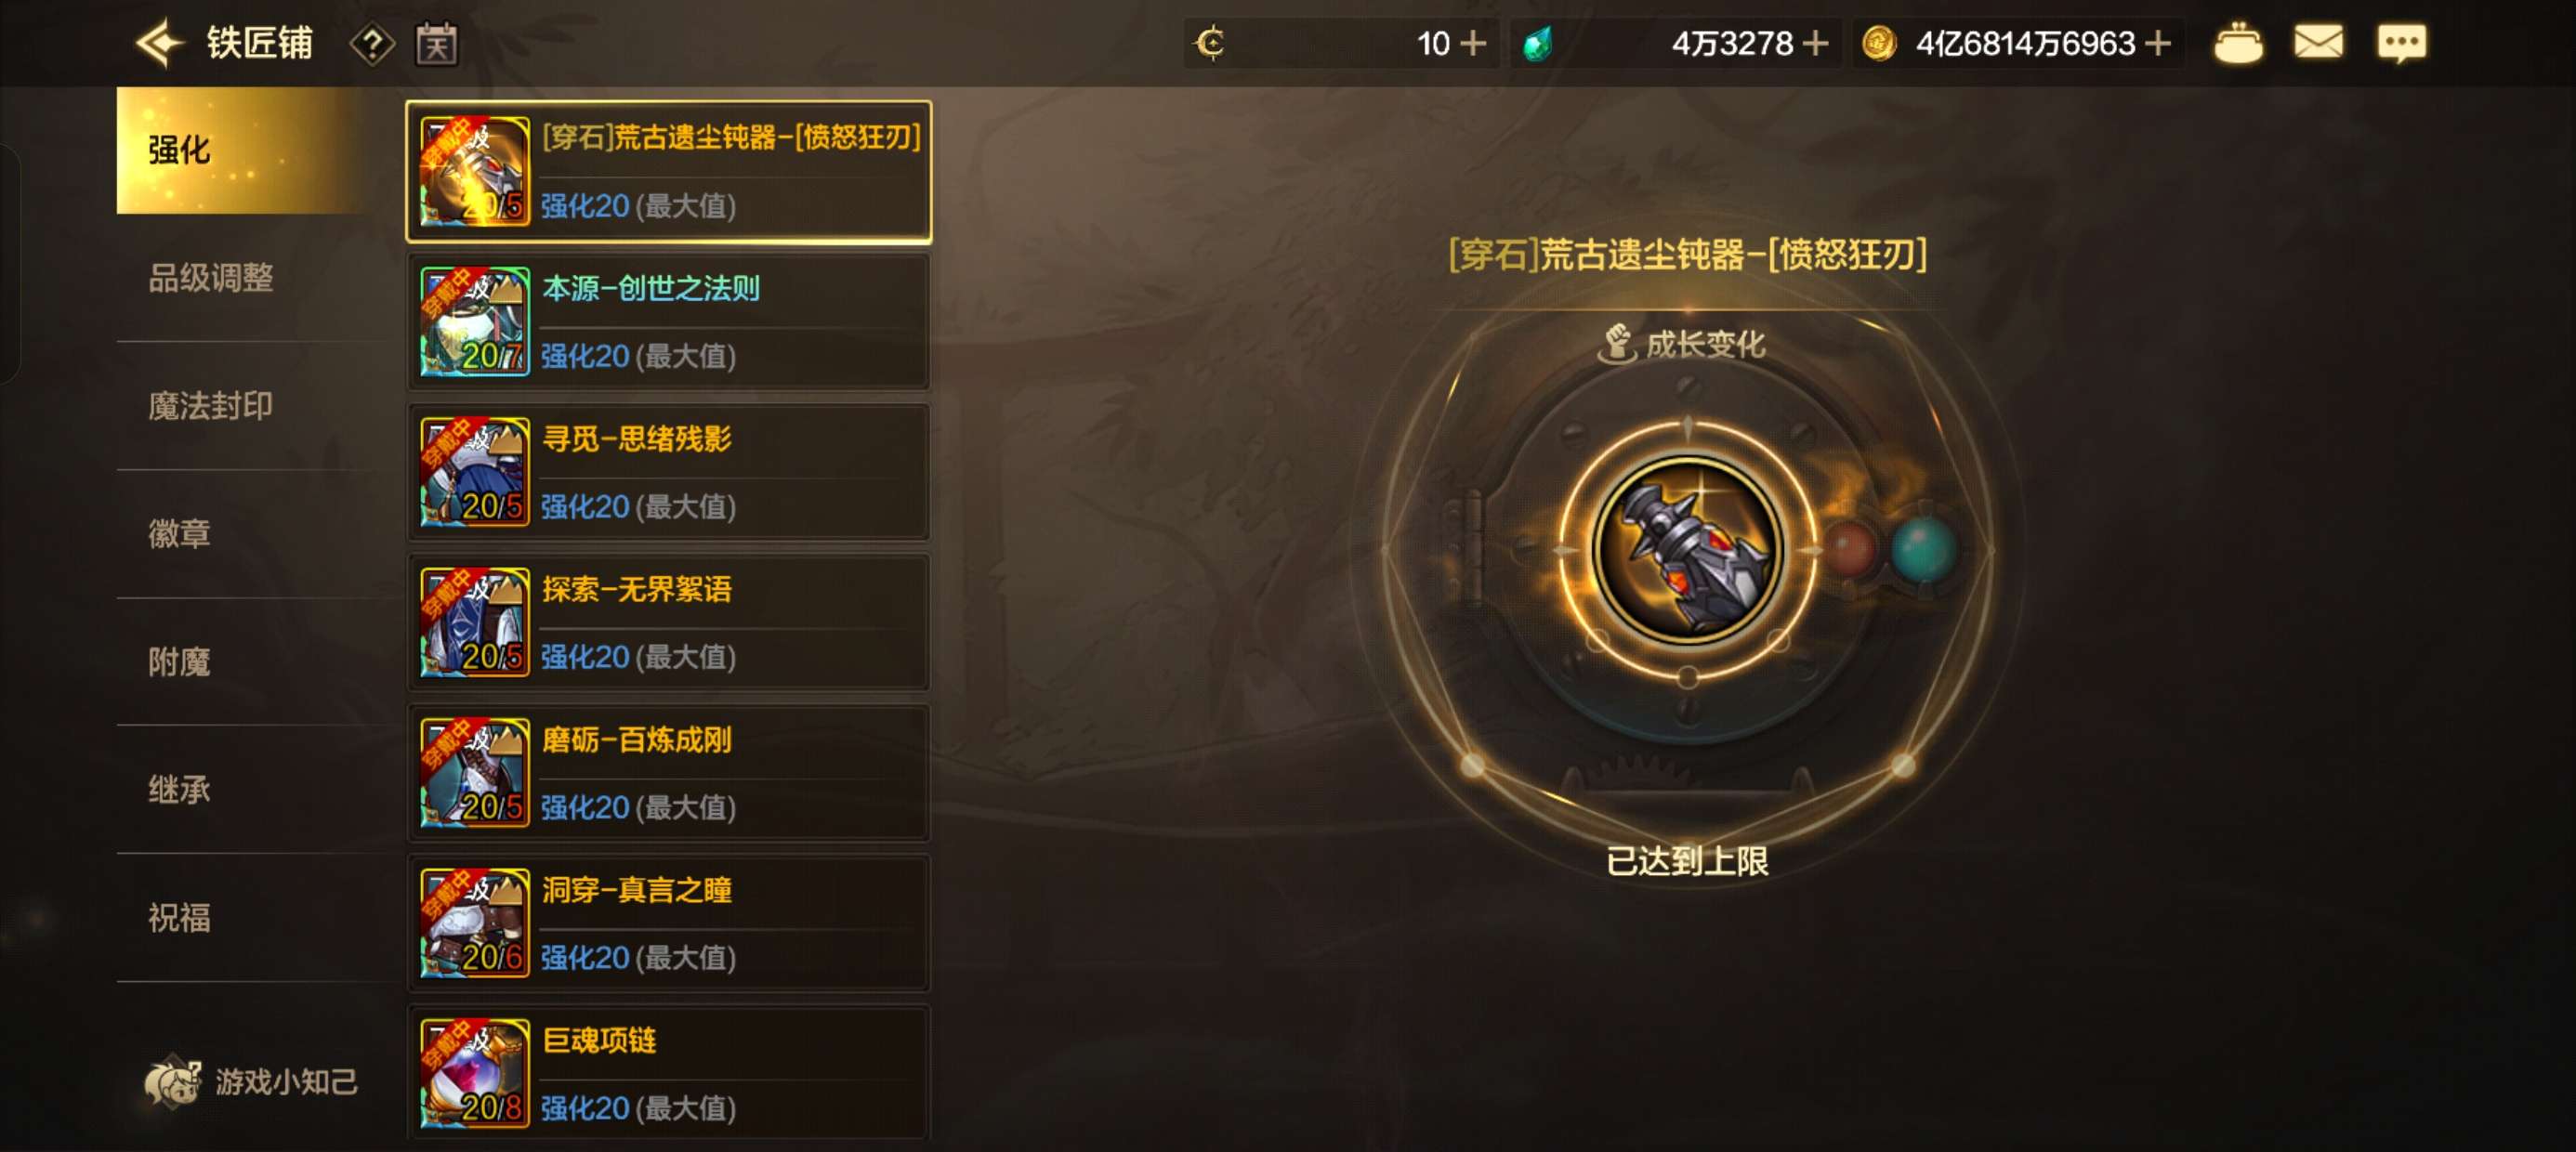Image resolution: width=2576 pixels, height=1152 pixels.
Task: Select 本源-创世之法则 equipment item
Action: 668,322
